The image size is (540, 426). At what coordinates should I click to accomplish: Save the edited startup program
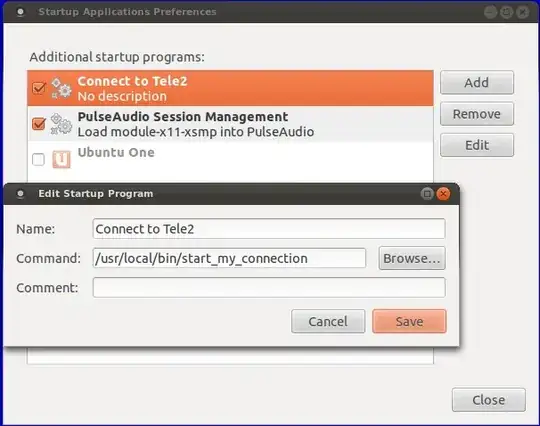[409, 321]
